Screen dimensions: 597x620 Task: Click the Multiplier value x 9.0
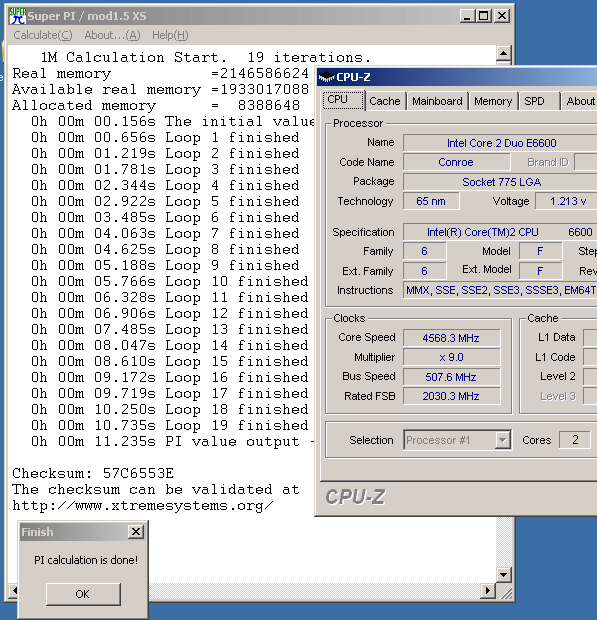point(452,357)
